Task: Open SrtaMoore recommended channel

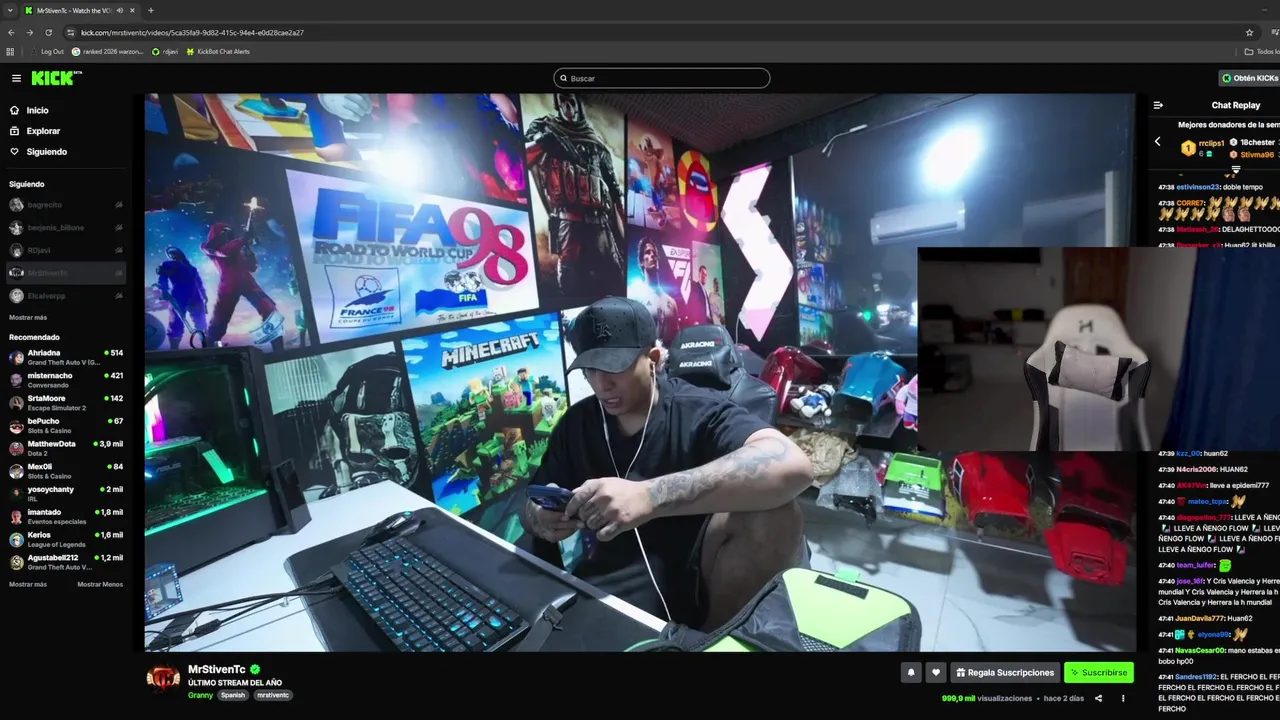Action: pyautogui.click(x=65, y=402)
